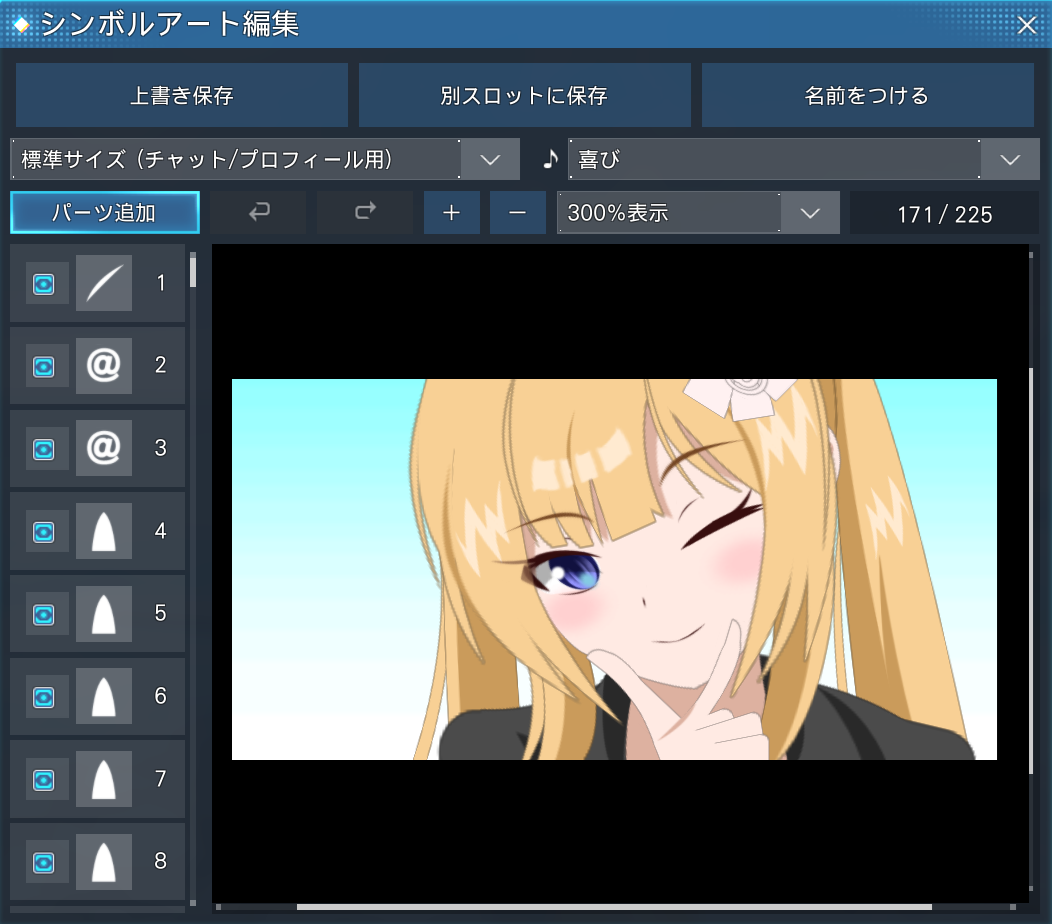Open the 喜び sound dropdown arrow
This screenshot has width=1052, height=924.
1010,160
